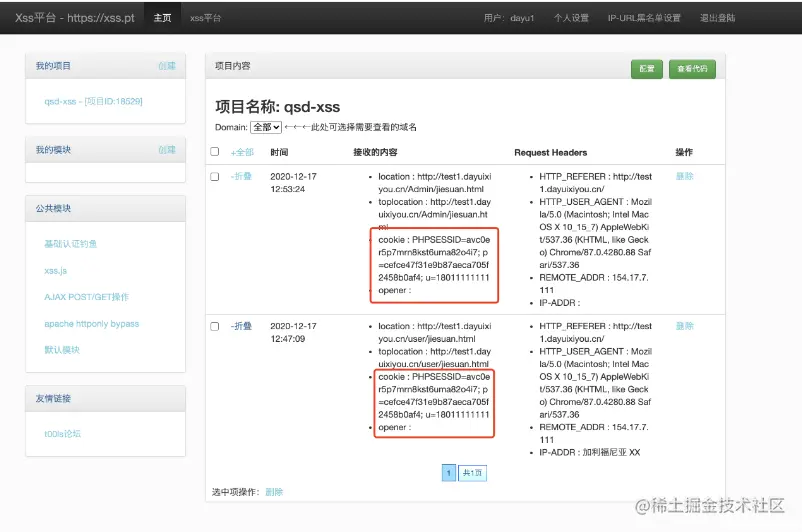Open the apache httponly bypass module
Image resolution: width=802 pixels, height=532 pixels.
pos(92,324)
